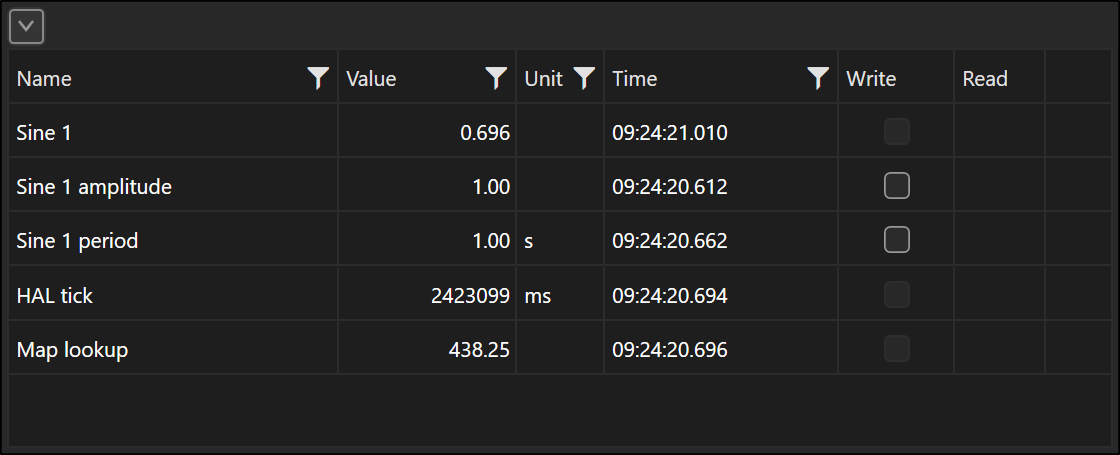Sort by the Read column header
The width and height of the screenshot is (1120, 455).
pos(985,79)
